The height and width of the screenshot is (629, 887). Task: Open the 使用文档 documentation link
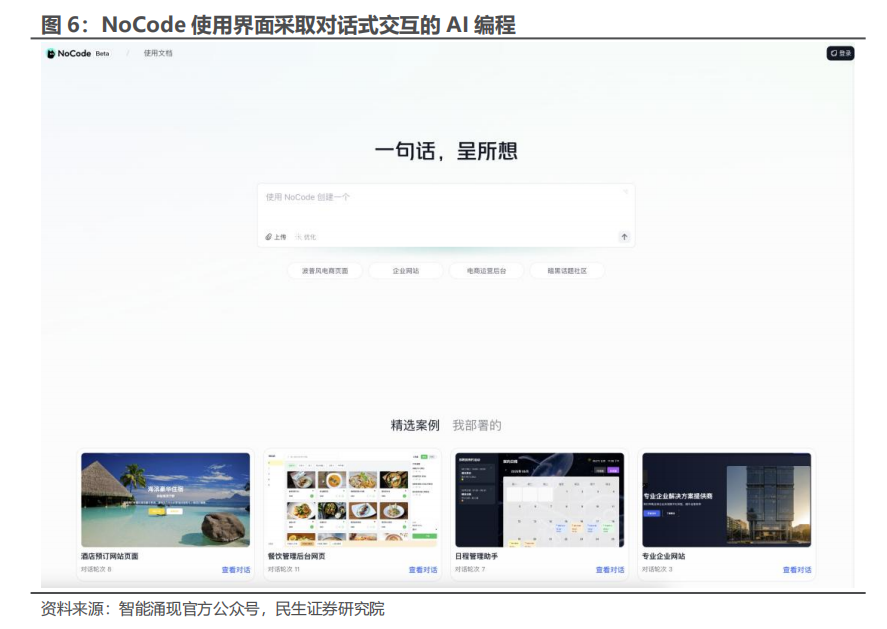pyautogui.click(x=158, y=53)
